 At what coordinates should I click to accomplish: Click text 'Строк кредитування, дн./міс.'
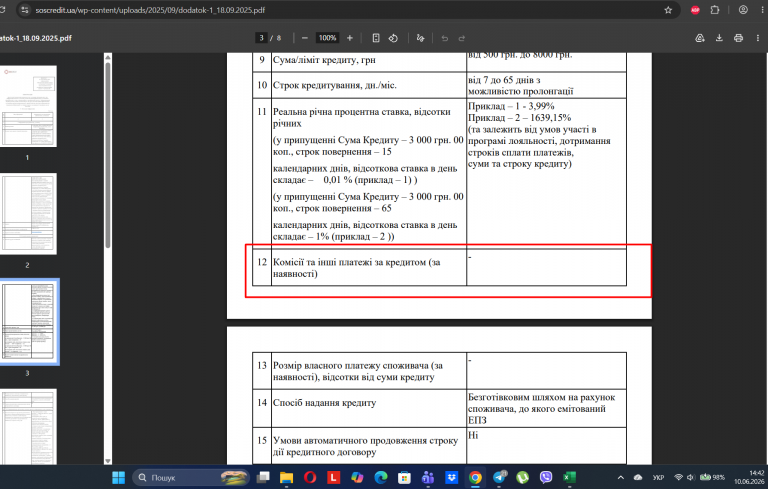tap(335, 85)
